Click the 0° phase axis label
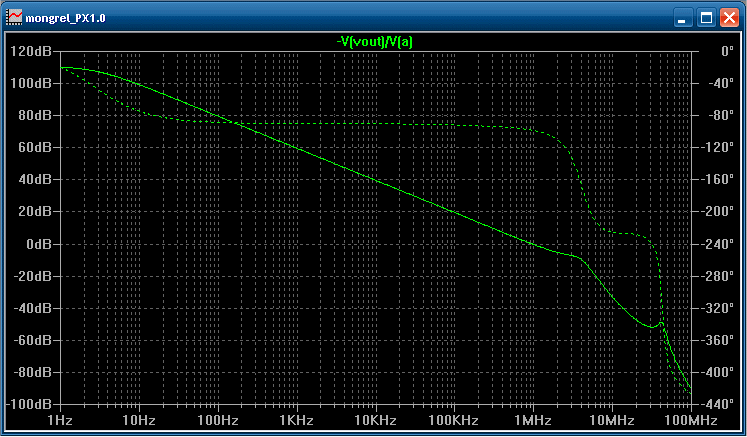 pyautogui.click(x=727, y=51)
